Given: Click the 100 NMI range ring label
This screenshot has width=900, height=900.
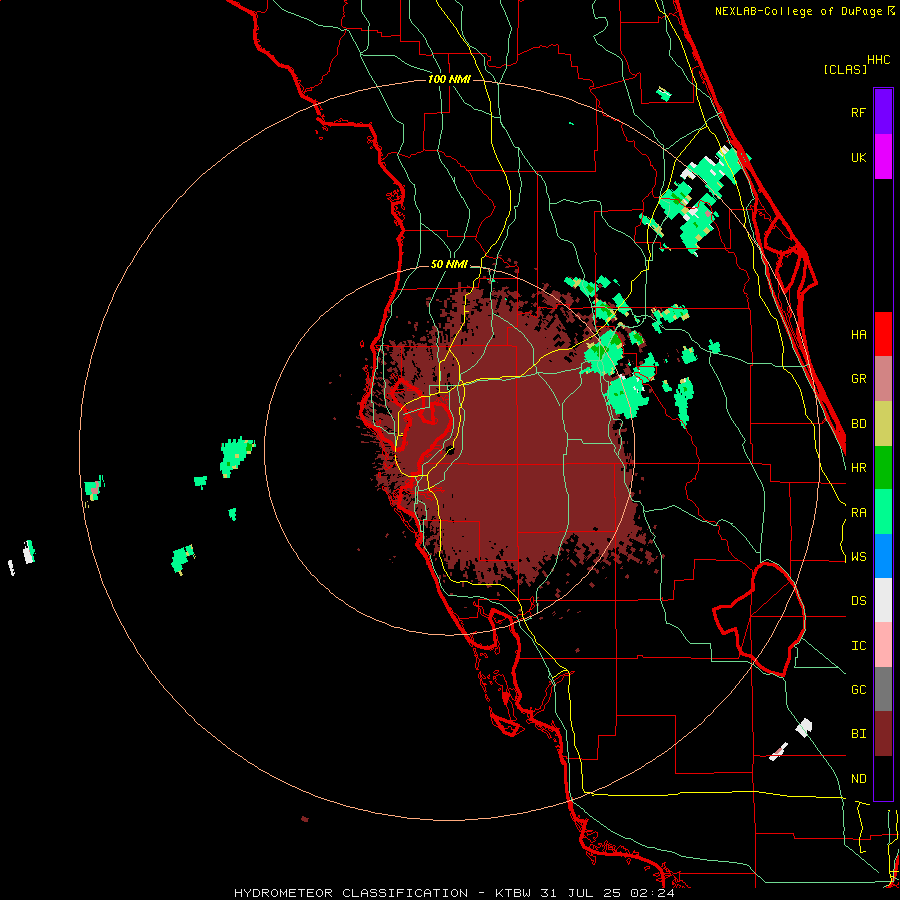Looking at the screenshot, I should tap(449, 79).
